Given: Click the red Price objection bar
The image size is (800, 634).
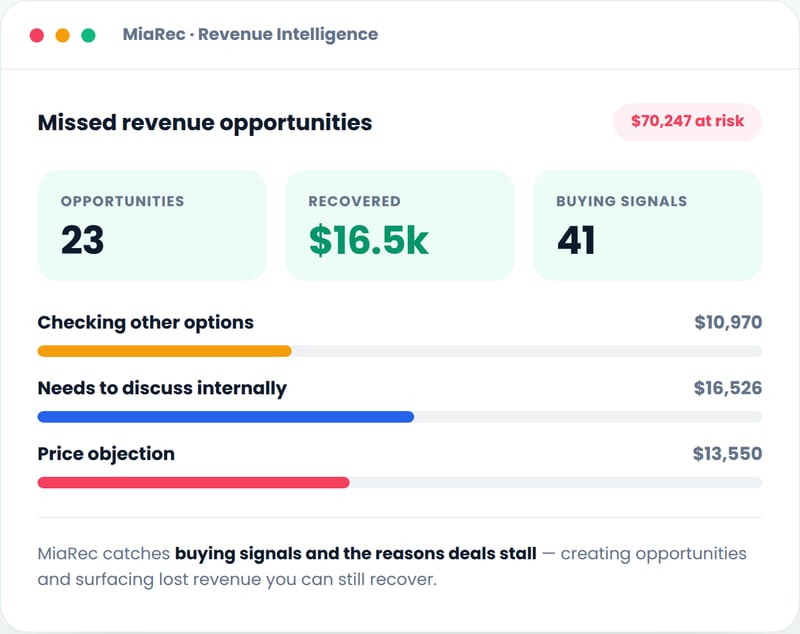Looking at the screenshot, I should tap(193, 483).
